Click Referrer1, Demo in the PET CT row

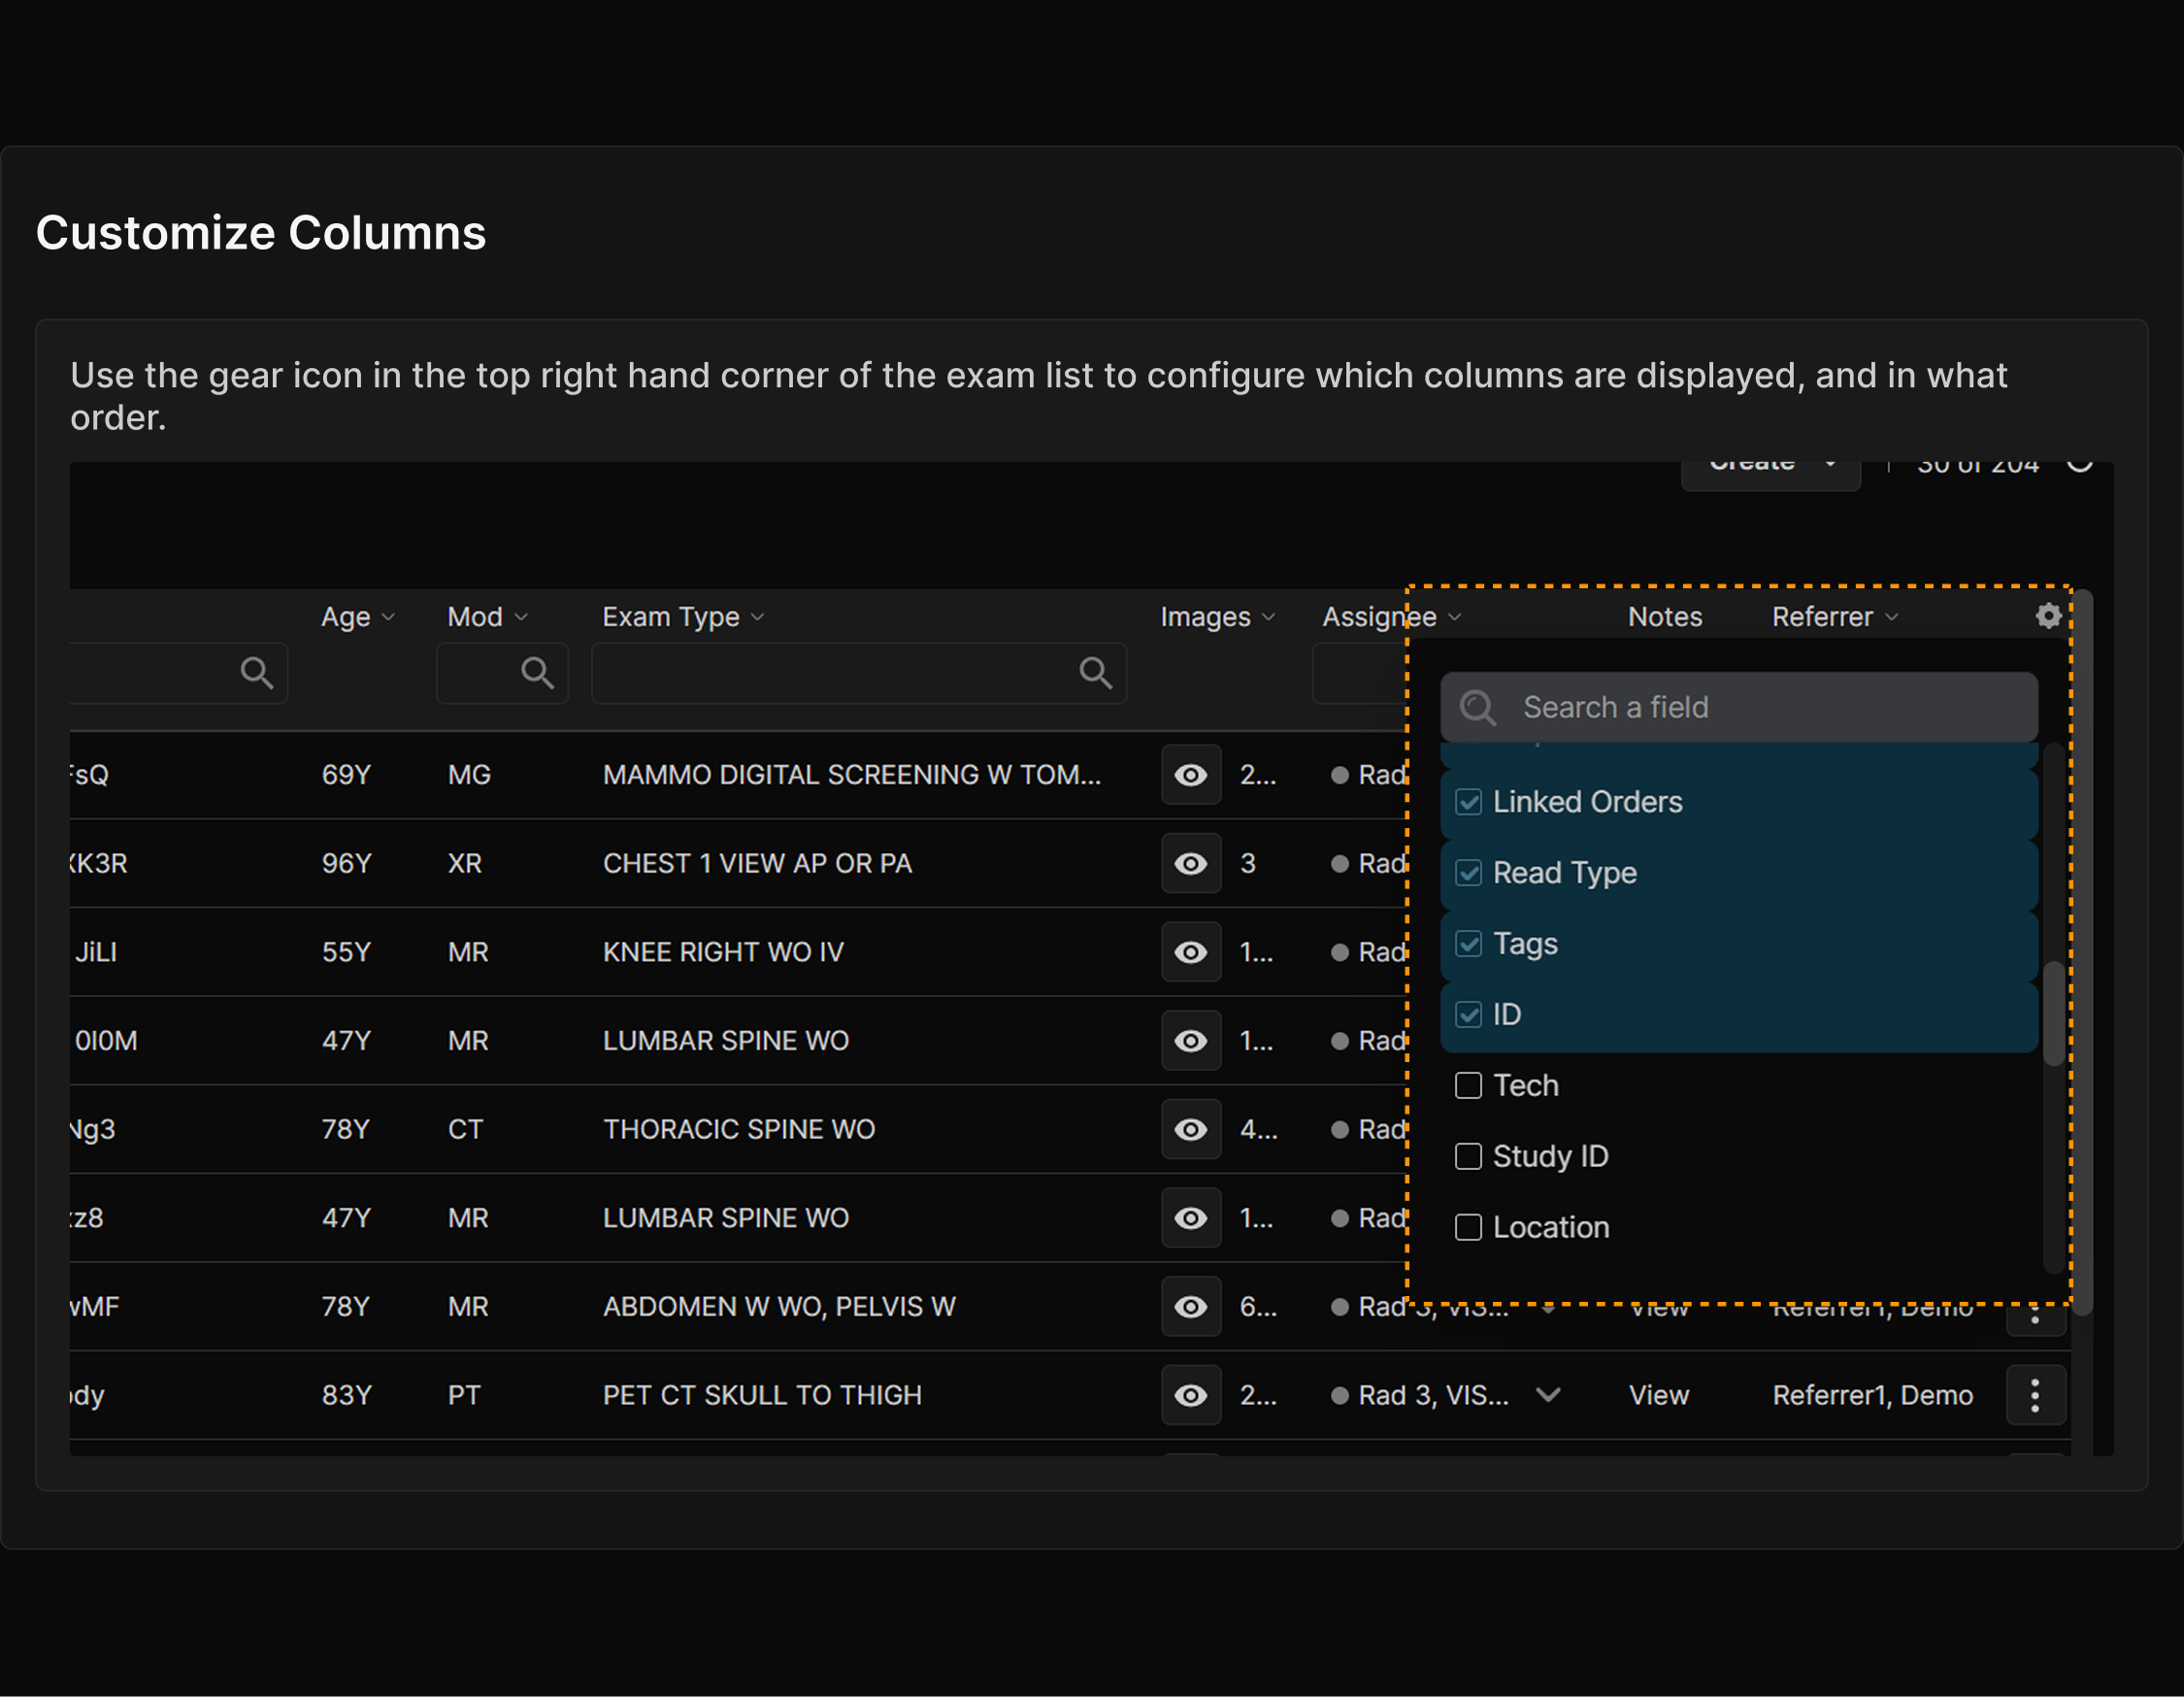coord(1873,1396)
